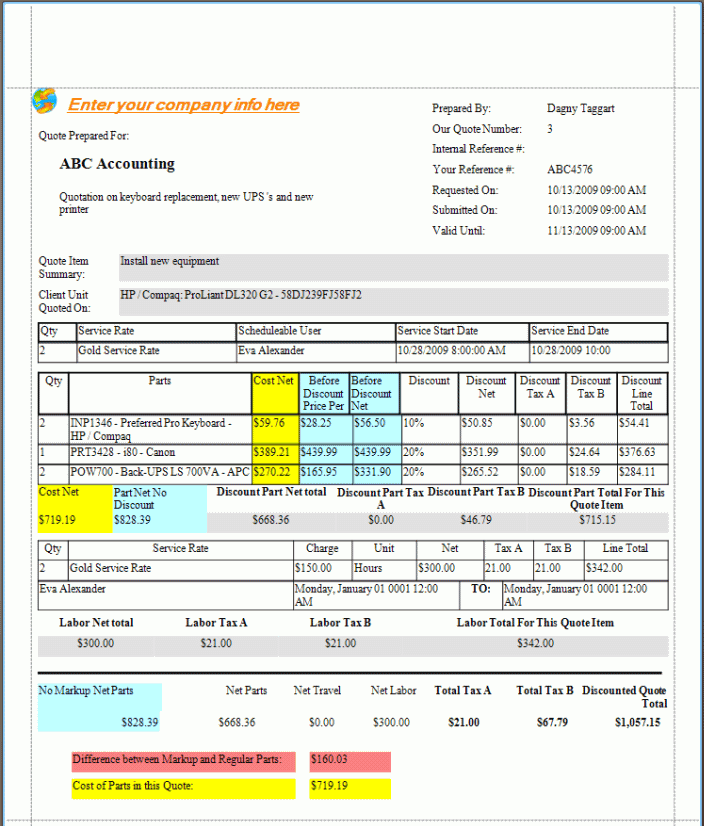Click the globe logo icon beside company title
This screenshot has height=826, width=704.
(x=44, y=100)
